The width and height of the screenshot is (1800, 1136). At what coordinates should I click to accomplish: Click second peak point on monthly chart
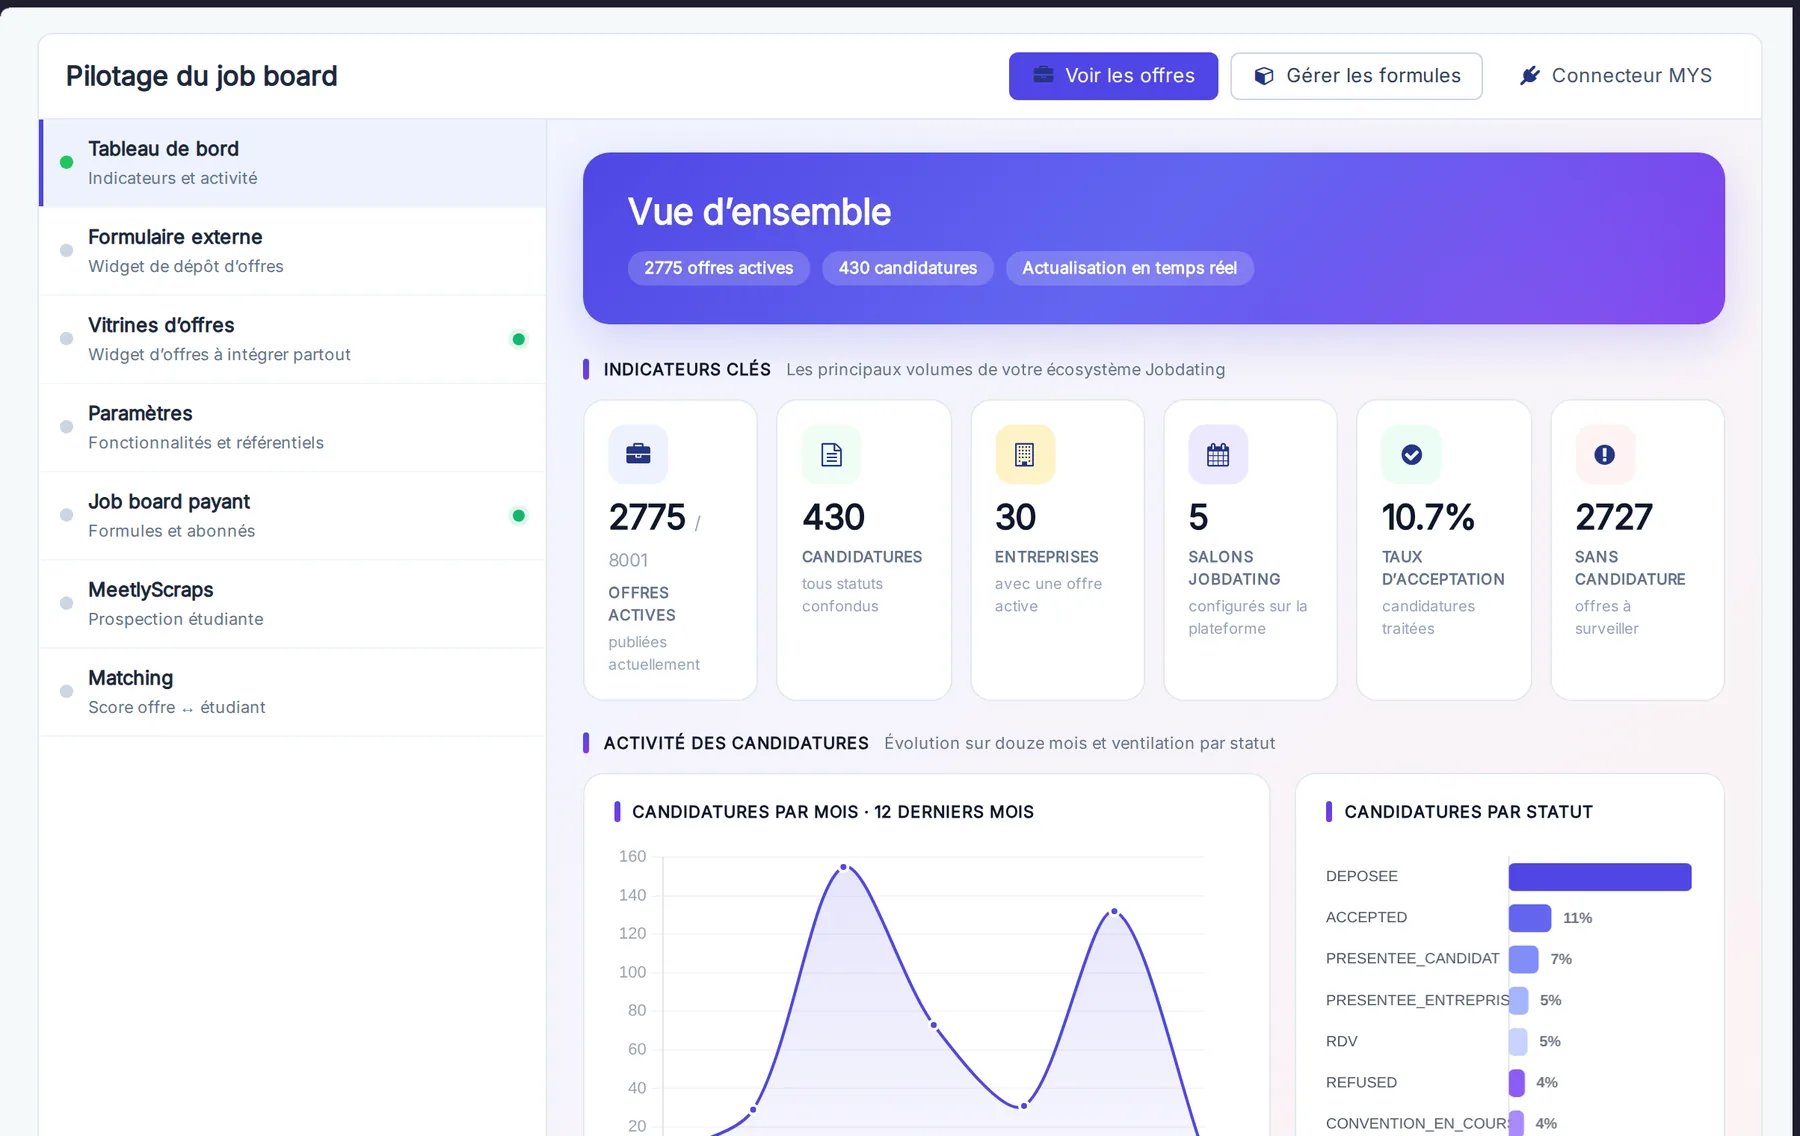1114,911
